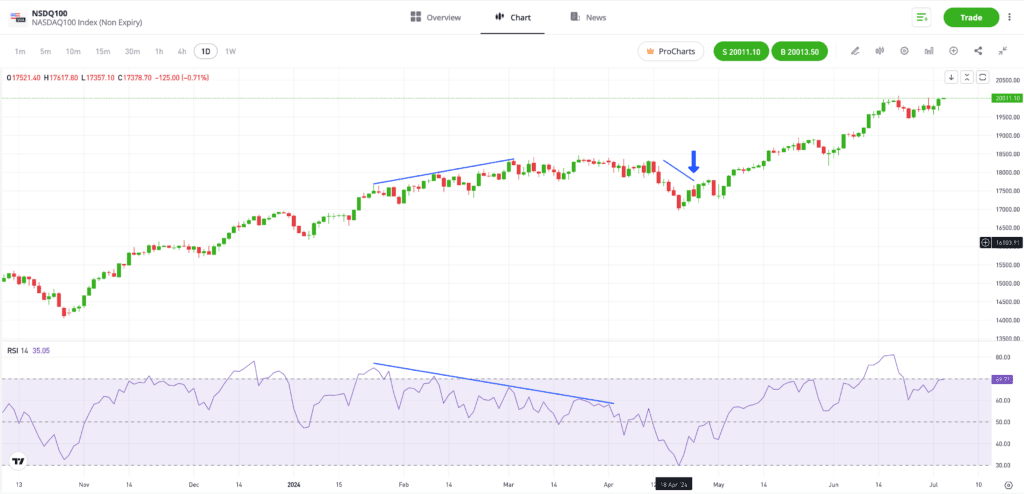1024x494 pixels.
Task: Click the down-arrow pane button
Action: (x=952, y=77)
